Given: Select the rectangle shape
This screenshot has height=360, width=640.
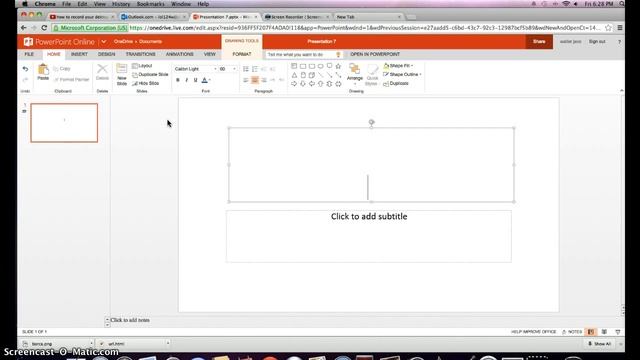Looking at the screenshot, I should pos(303,66).
